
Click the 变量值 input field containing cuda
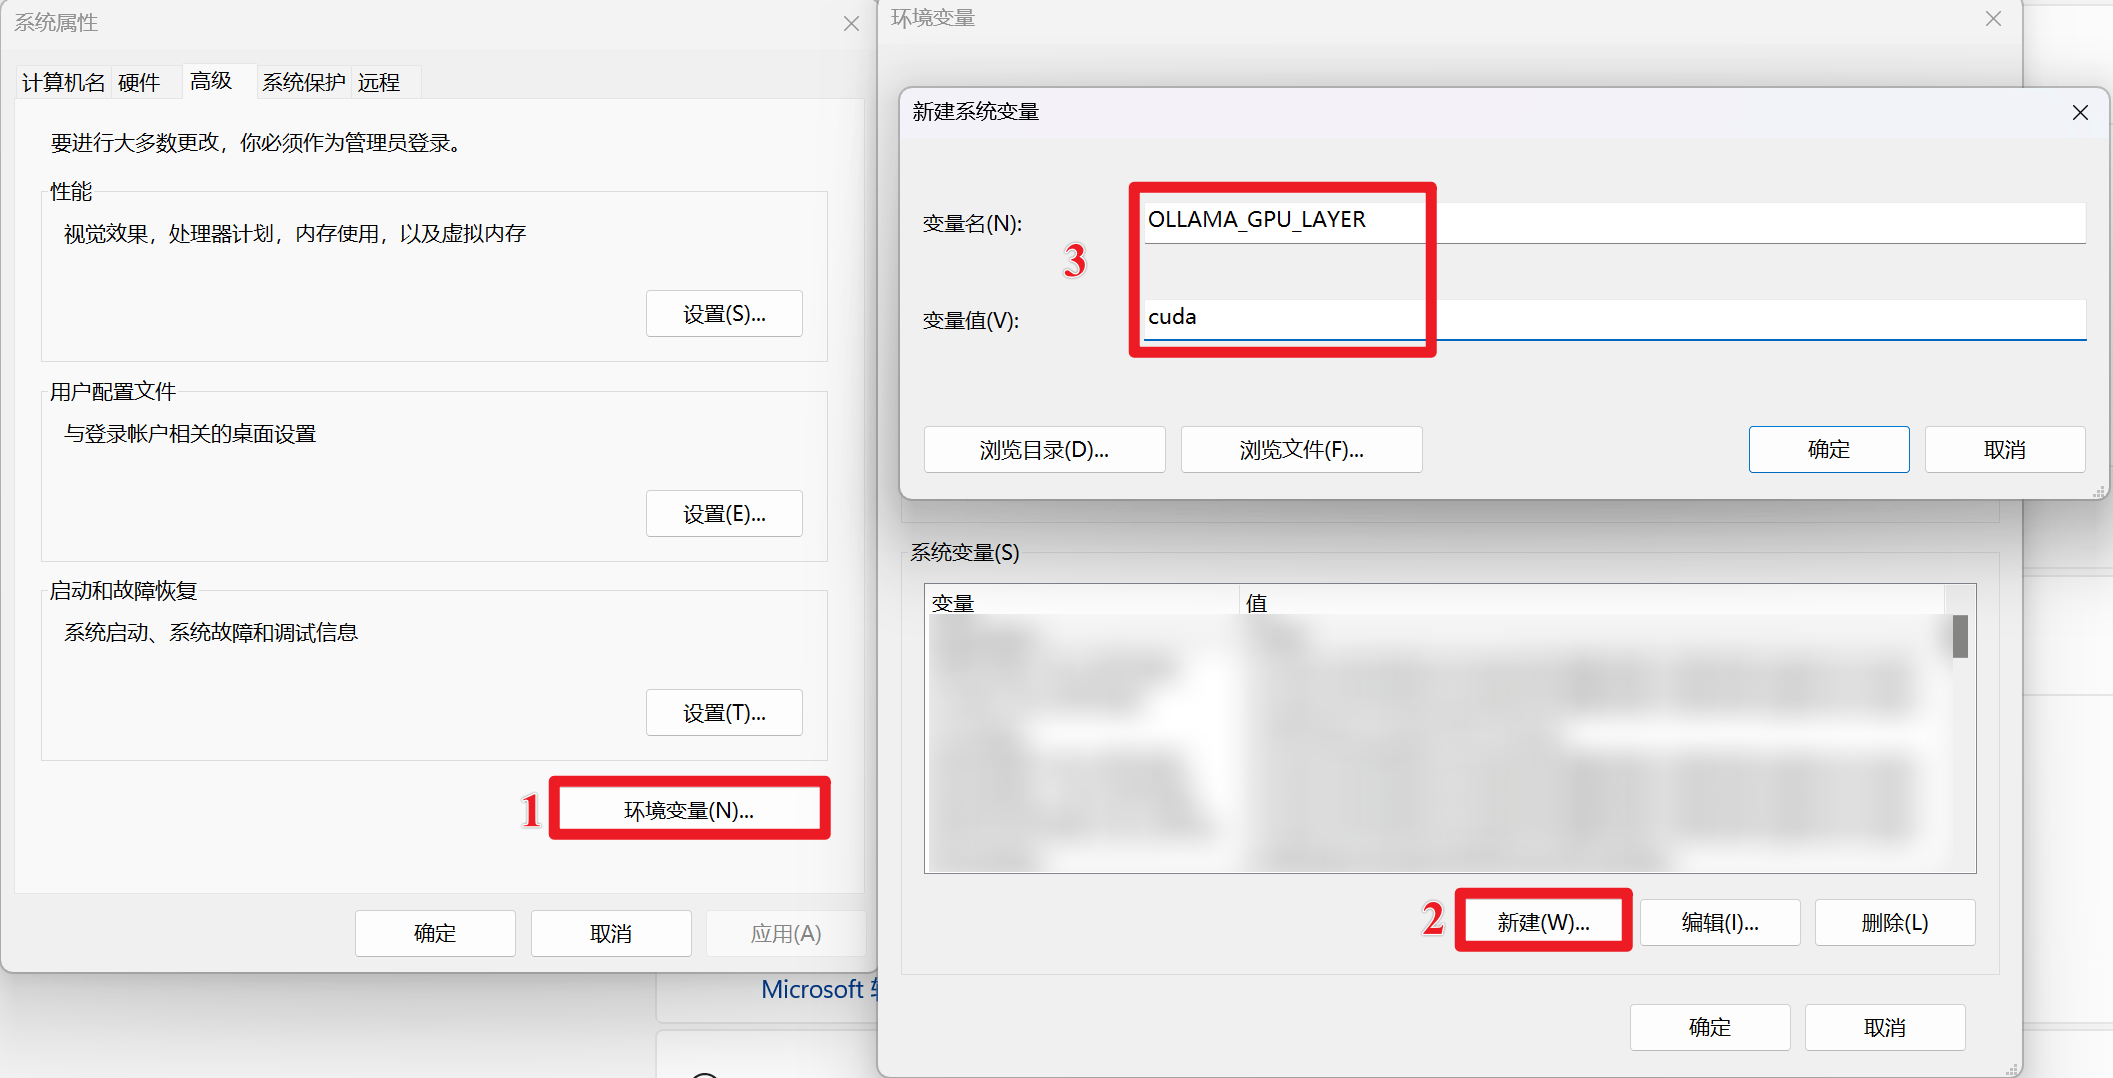pyautogui.click(x=1614, y=318)
